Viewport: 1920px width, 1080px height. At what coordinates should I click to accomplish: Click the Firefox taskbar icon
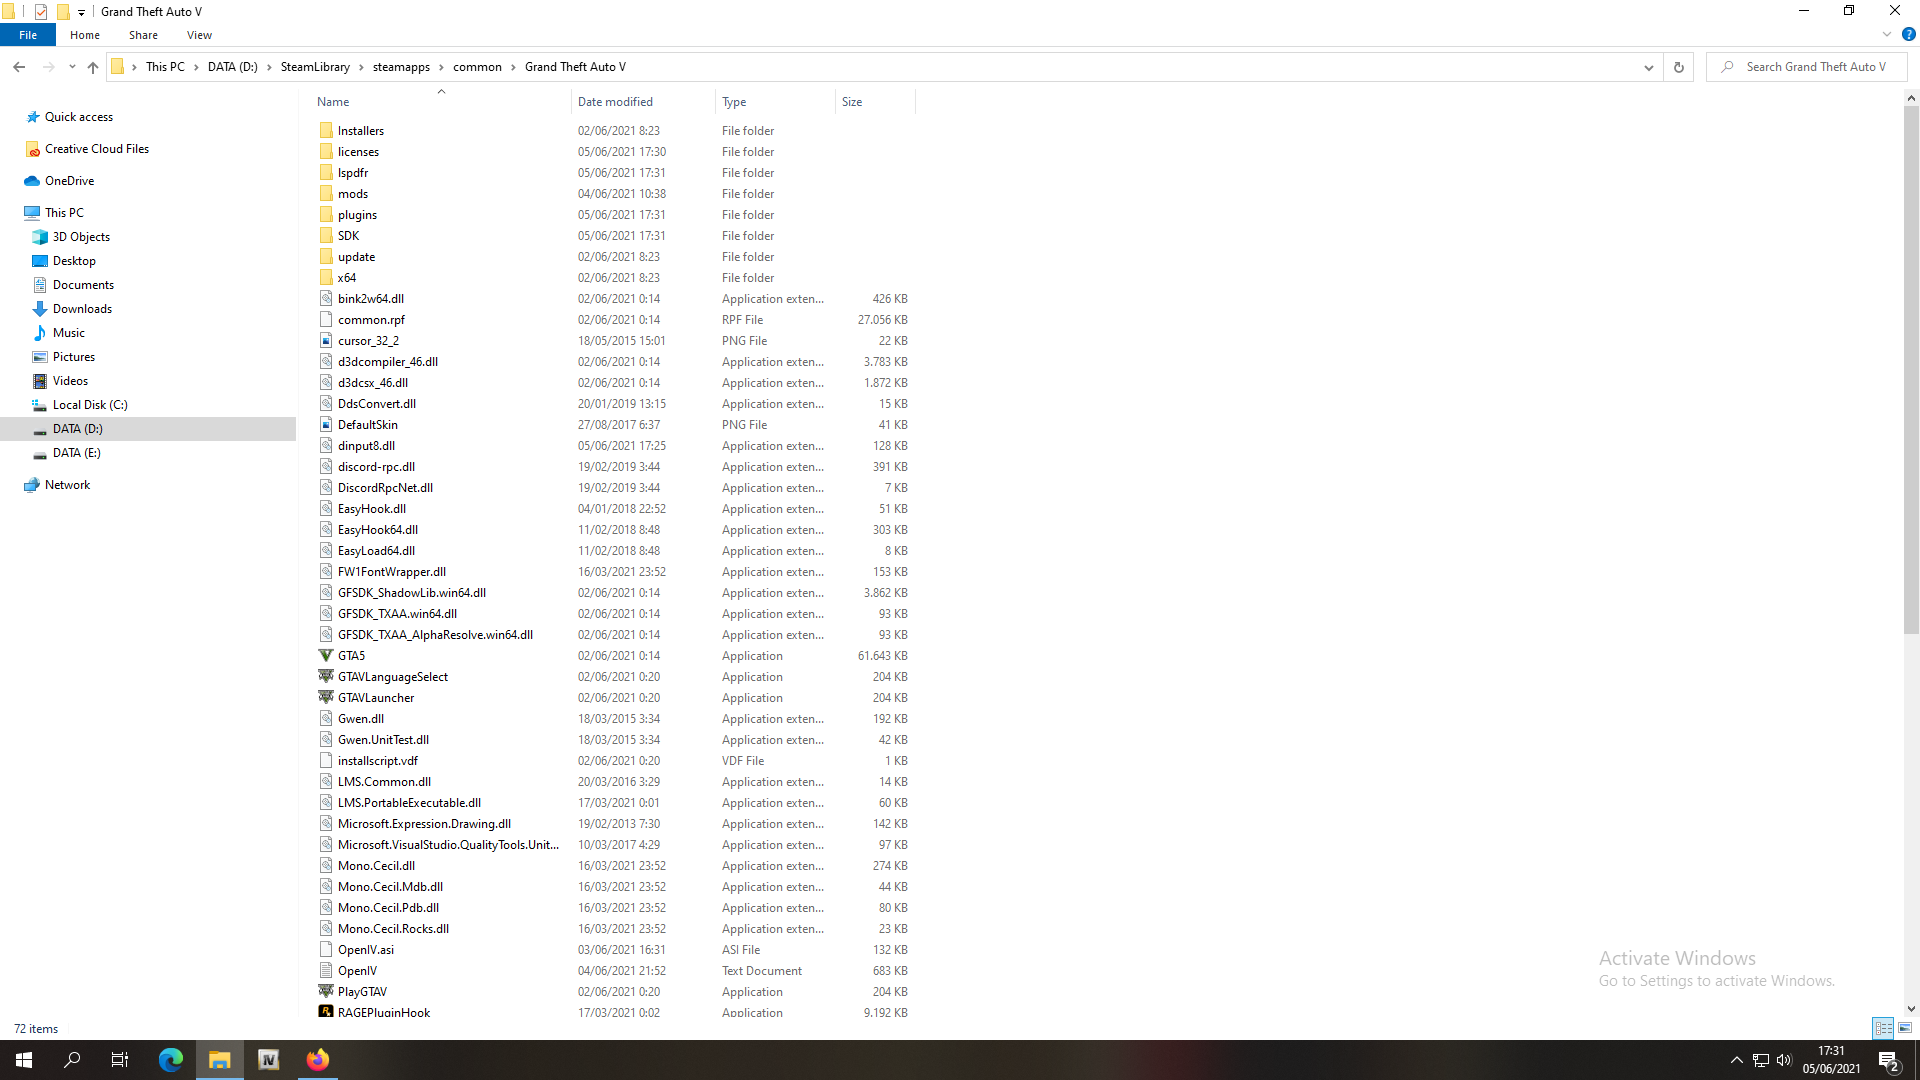click(318, 1060)
